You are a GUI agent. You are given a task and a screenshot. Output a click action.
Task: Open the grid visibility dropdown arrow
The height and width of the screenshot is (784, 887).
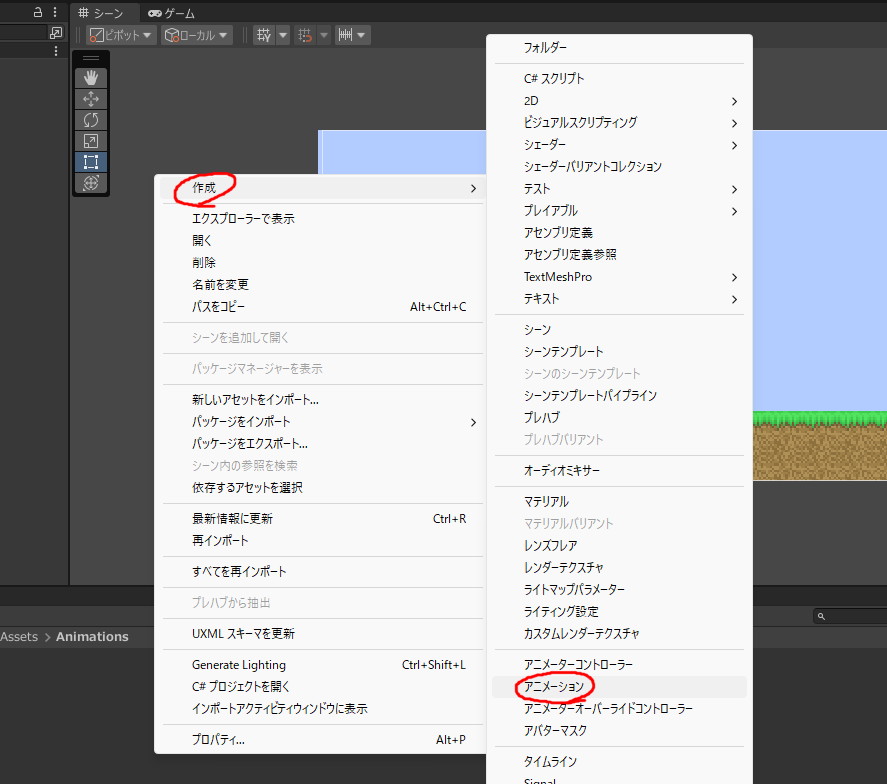[x=283, y=35]
